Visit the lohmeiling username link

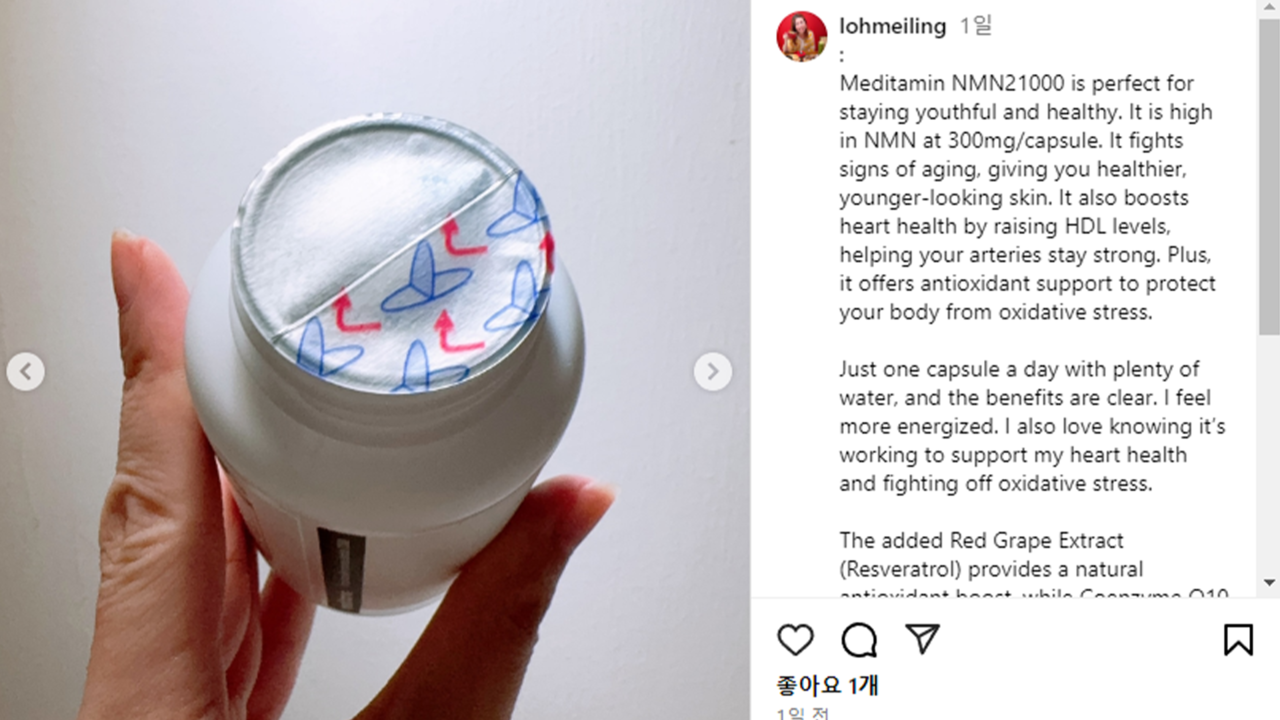pyautogui.click(x=893, y=26)
